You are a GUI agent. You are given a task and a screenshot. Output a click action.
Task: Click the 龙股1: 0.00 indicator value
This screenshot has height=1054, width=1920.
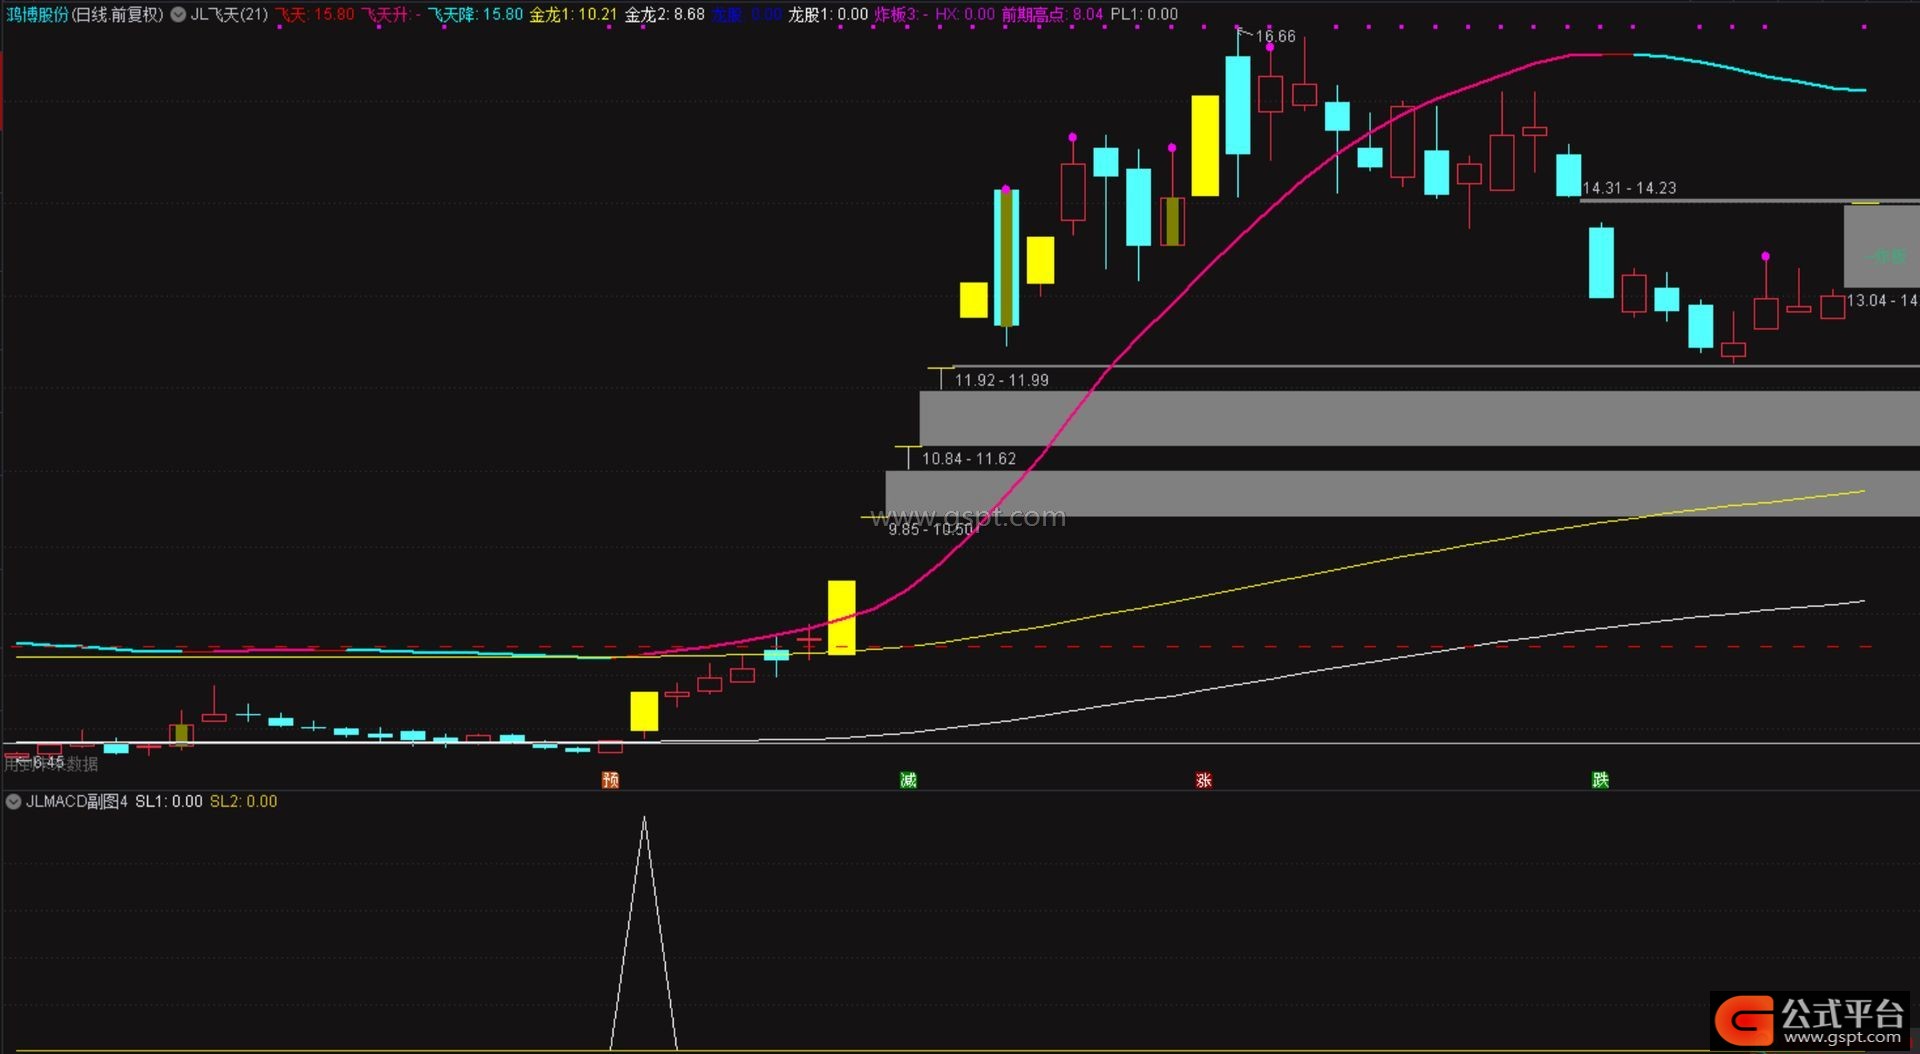tap(828, 15)
